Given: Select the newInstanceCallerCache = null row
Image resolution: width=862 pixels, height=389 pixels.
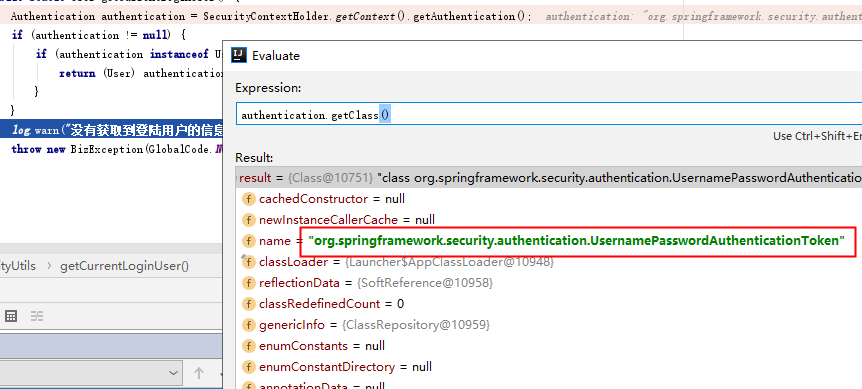Looking at the screenshot, I should pyautogui.click(x=549, y=220).
